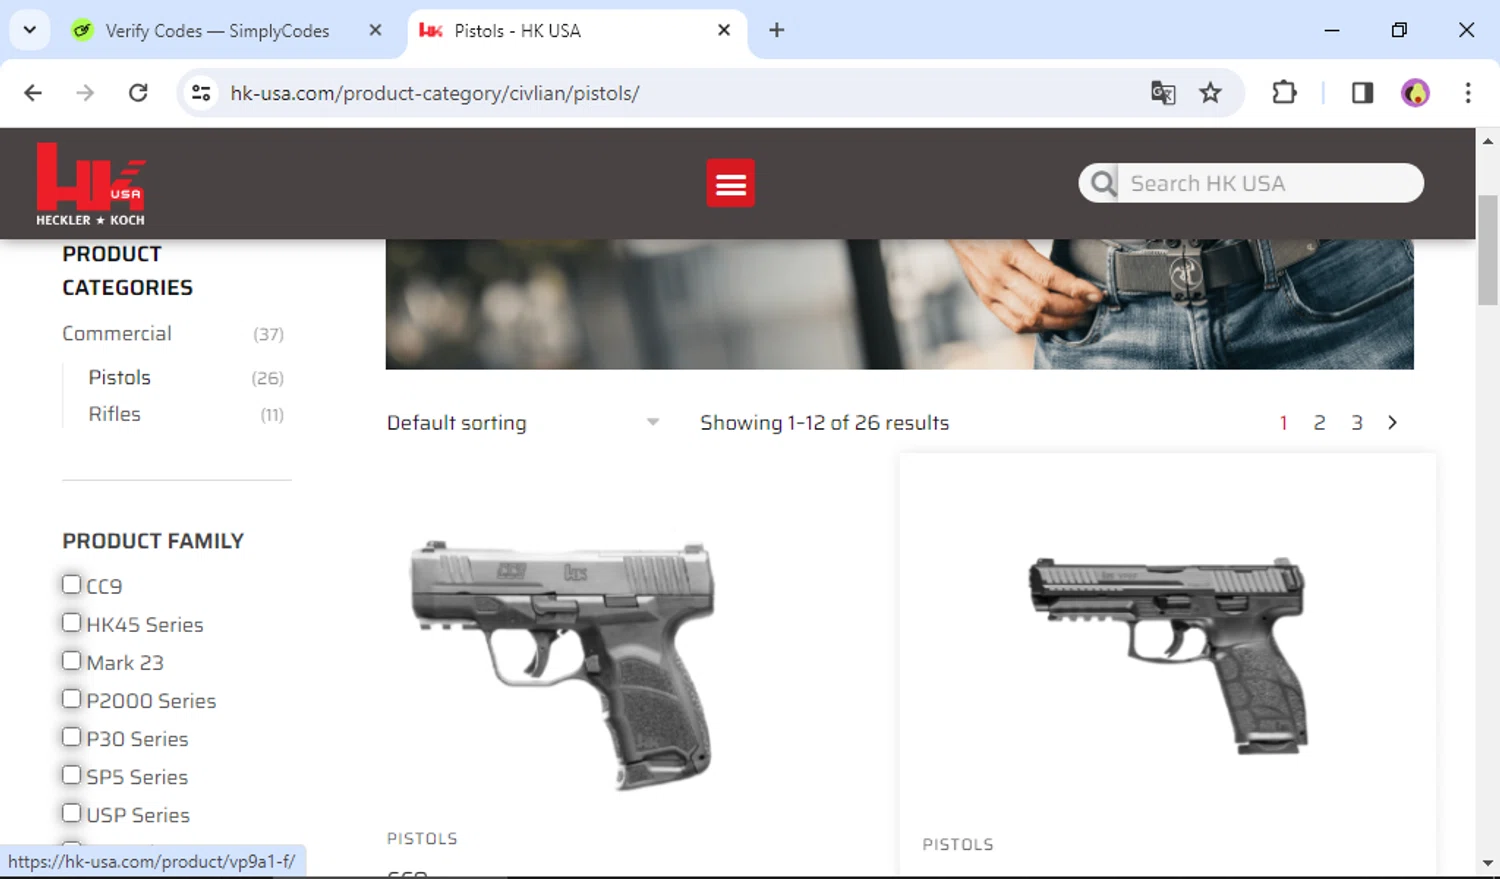Image resolution: width=1500 pixels, height=879 pixels.
Task: Open the Default sorting dropdown
Action: [x=523, y=423]
